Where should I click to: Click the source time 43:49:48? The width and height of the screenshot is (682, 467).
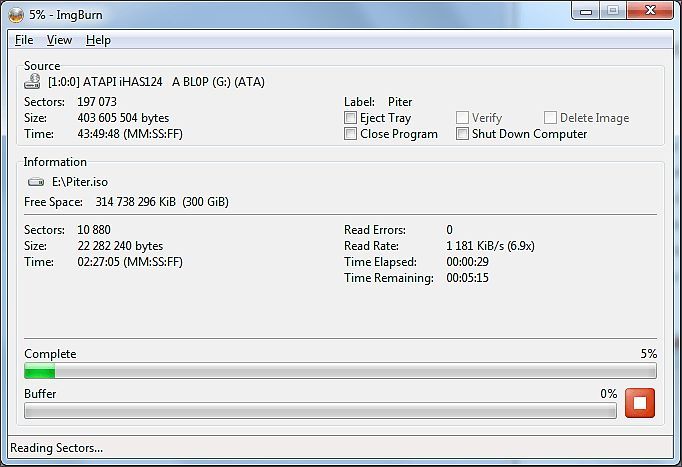(x=98, y=133)
